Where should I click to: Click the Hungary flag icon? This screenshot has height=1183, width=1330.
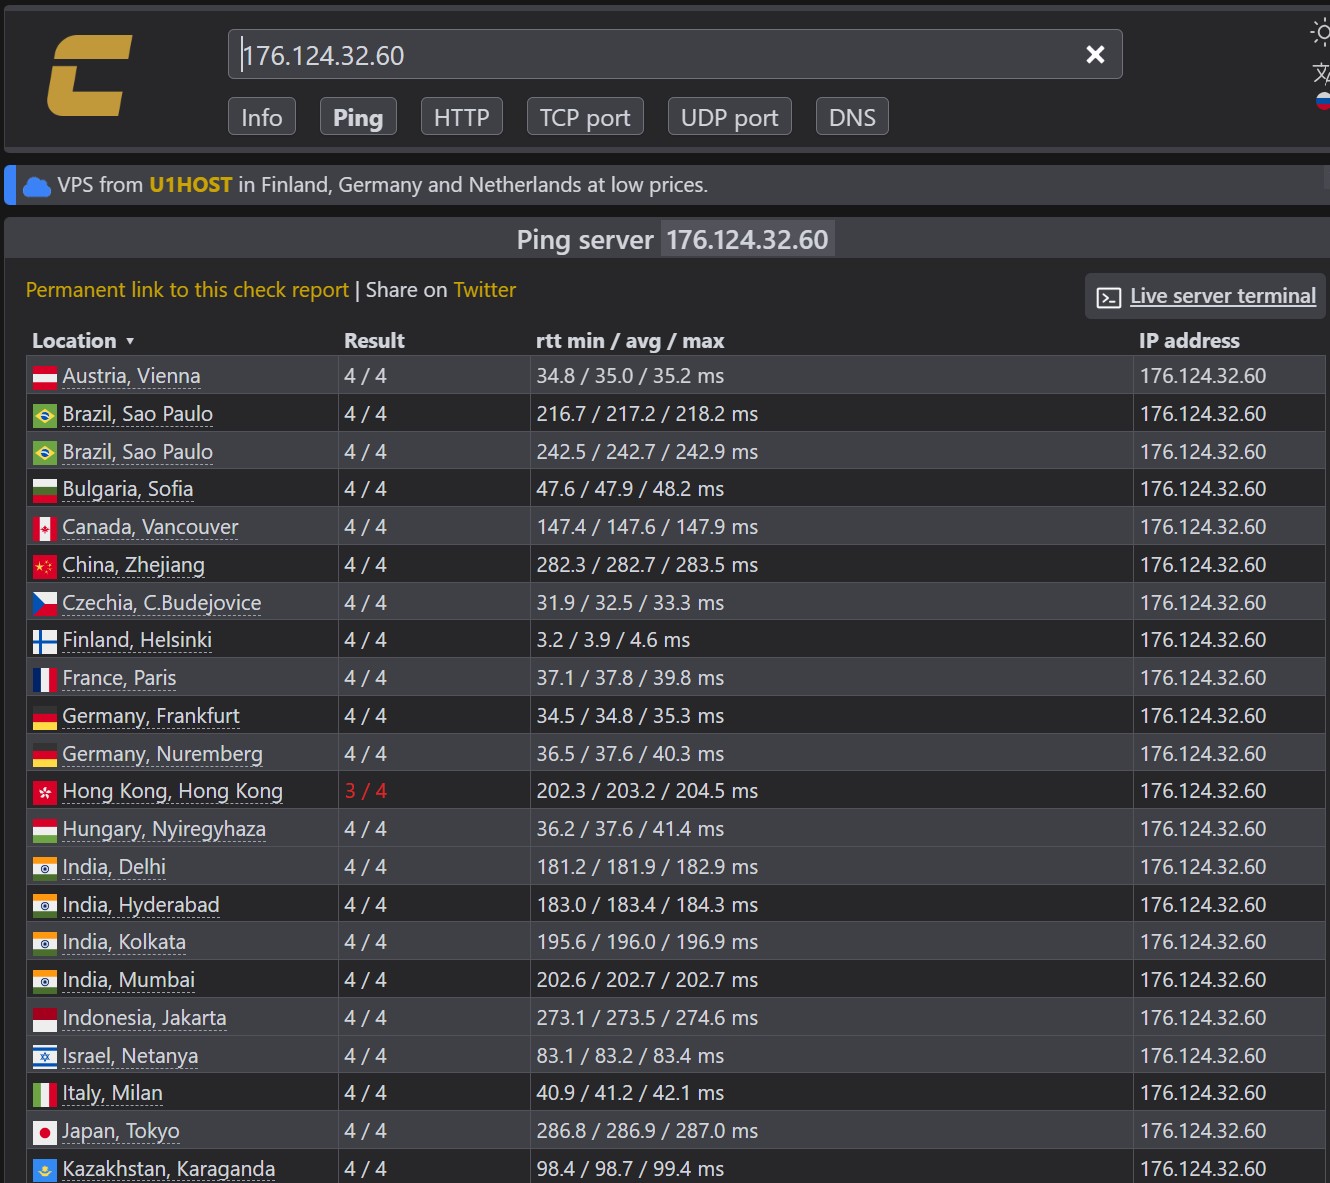[x=45, y=830]
